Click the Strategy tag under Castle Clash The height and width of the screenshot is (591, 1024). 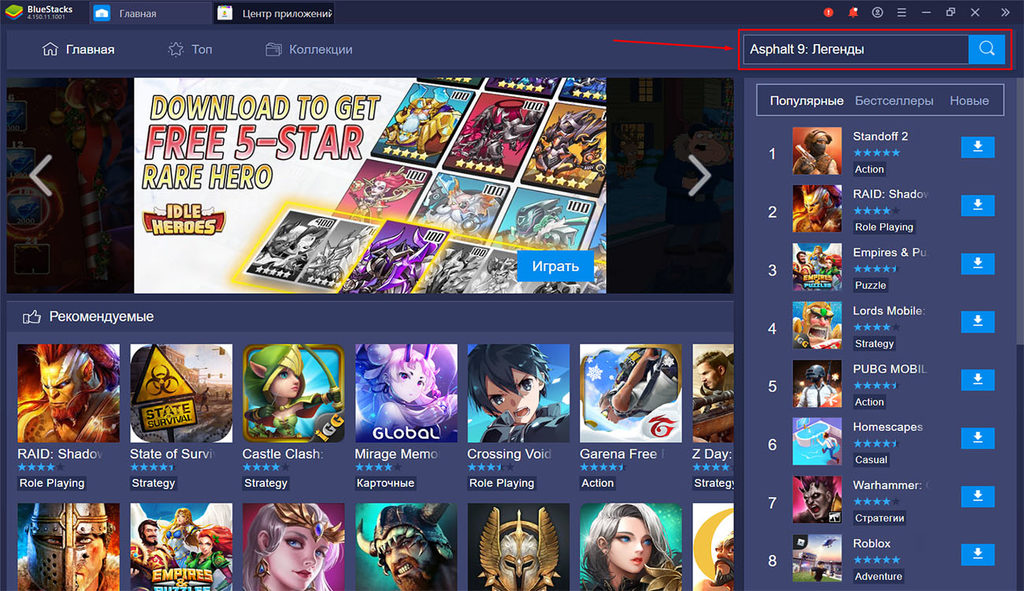(x=266, y=483)
